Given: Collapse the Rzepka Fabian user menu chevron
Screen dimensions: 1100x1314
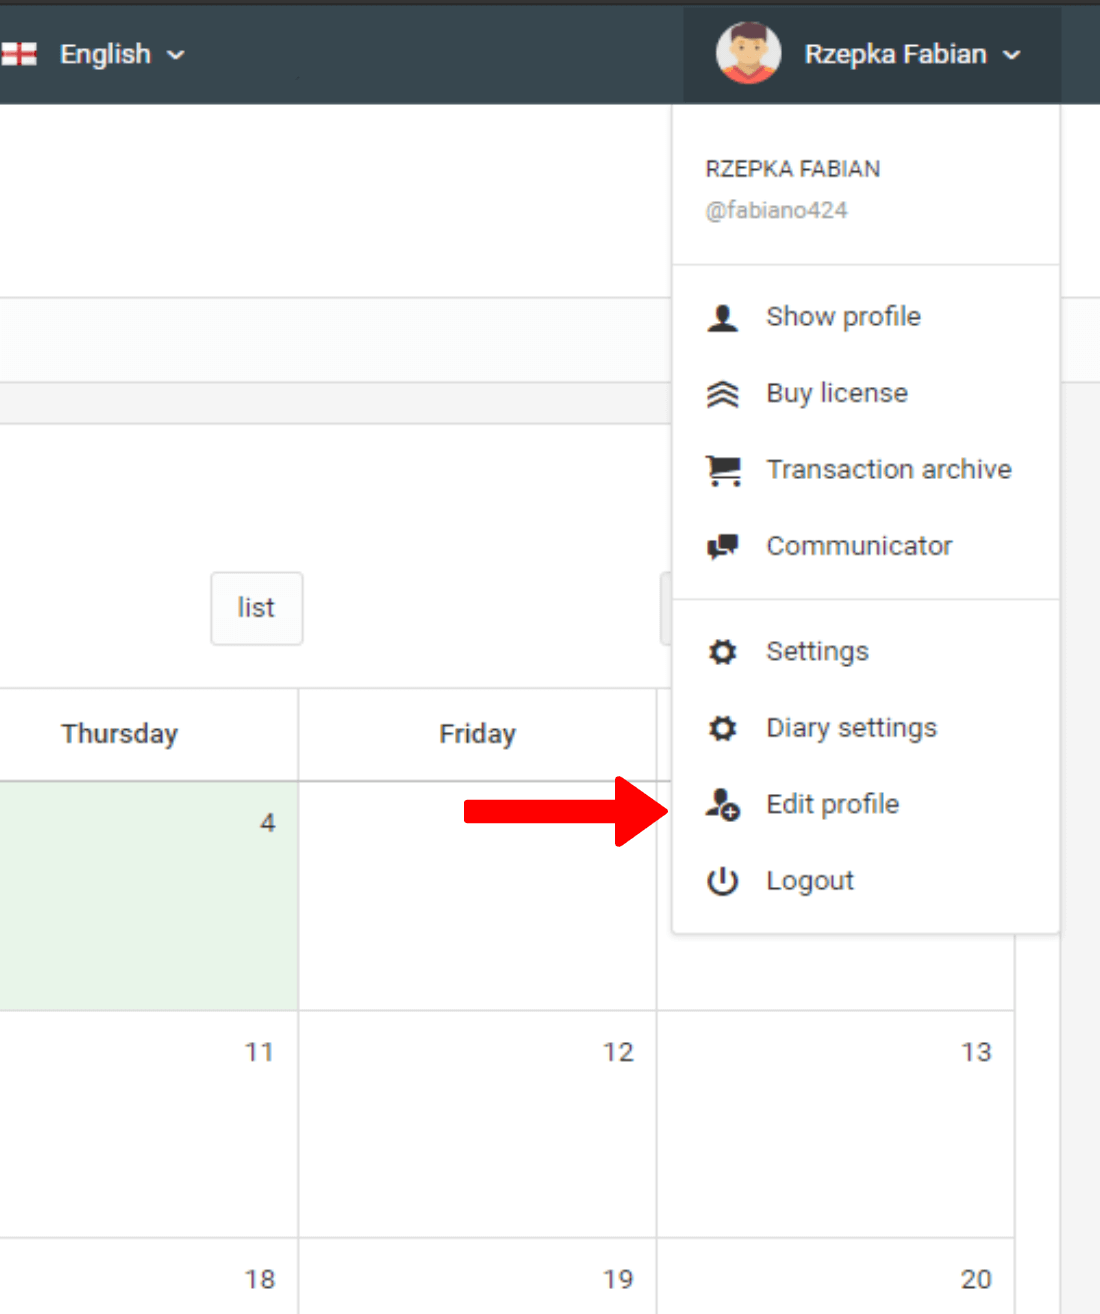Looking at the screenshot, I should pos(1012,55).
